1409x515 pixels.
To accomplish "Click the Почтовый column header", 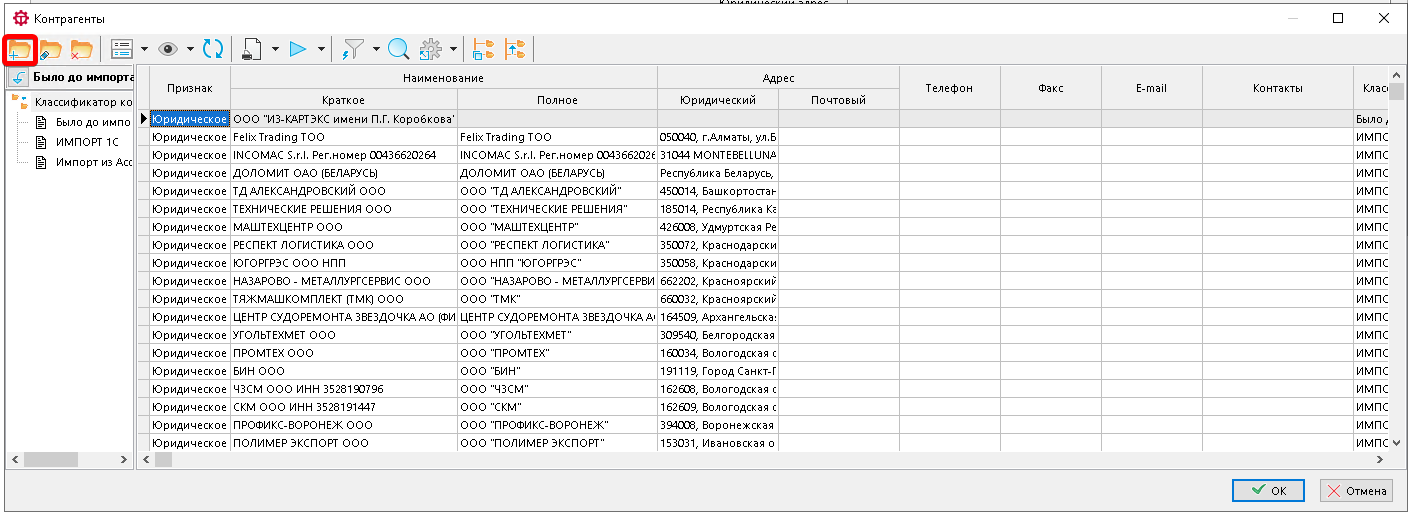I will pyautogui.click(x=838, y=100).
